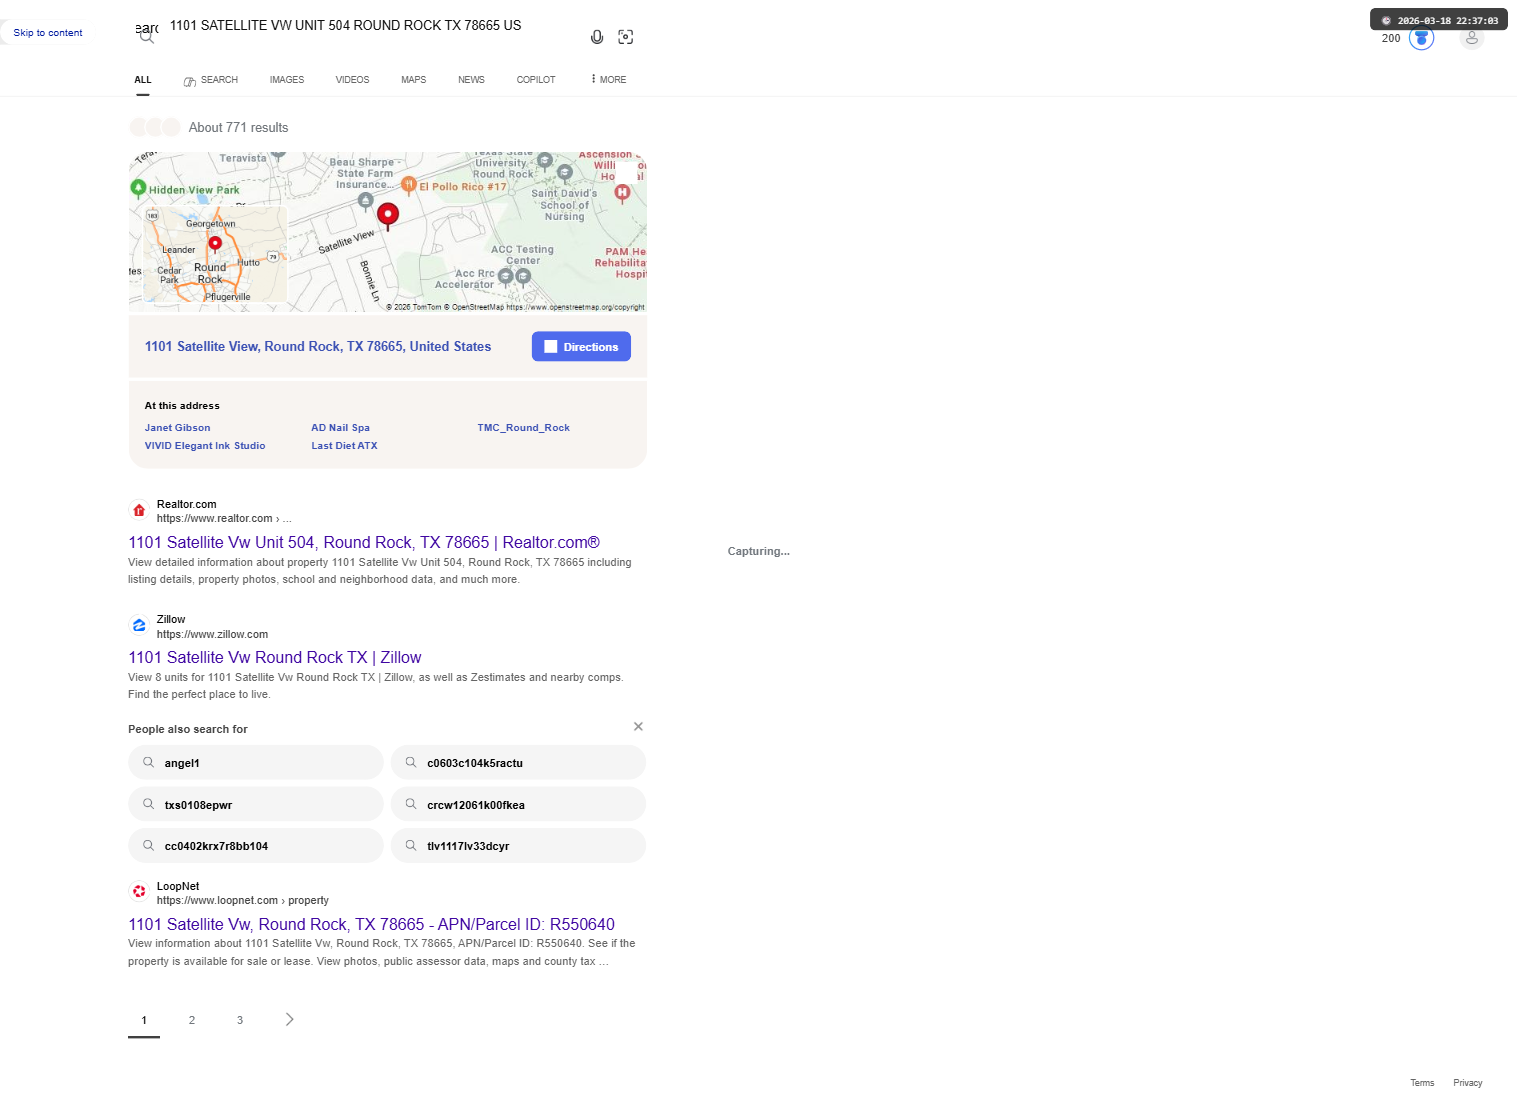Viewport: 1517px width, 1100px height.
Task: Click the search icon in the angel1 suggestion
Action: (x=148, y=762)
